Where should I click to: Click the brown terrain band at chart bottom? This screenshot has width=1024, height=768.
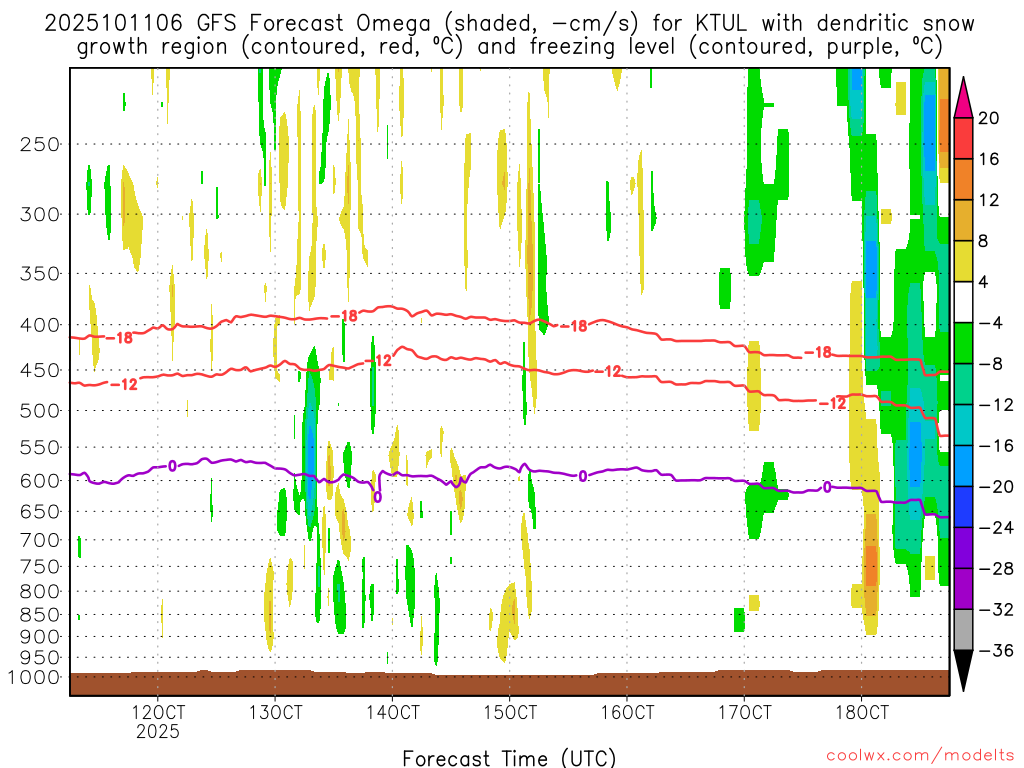click(x=509, y=683)
